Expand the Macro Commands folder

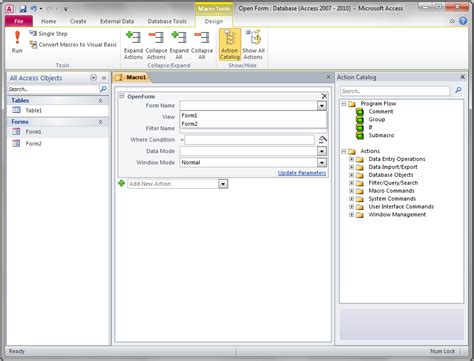pyautogui.click(x=351, y=191)
